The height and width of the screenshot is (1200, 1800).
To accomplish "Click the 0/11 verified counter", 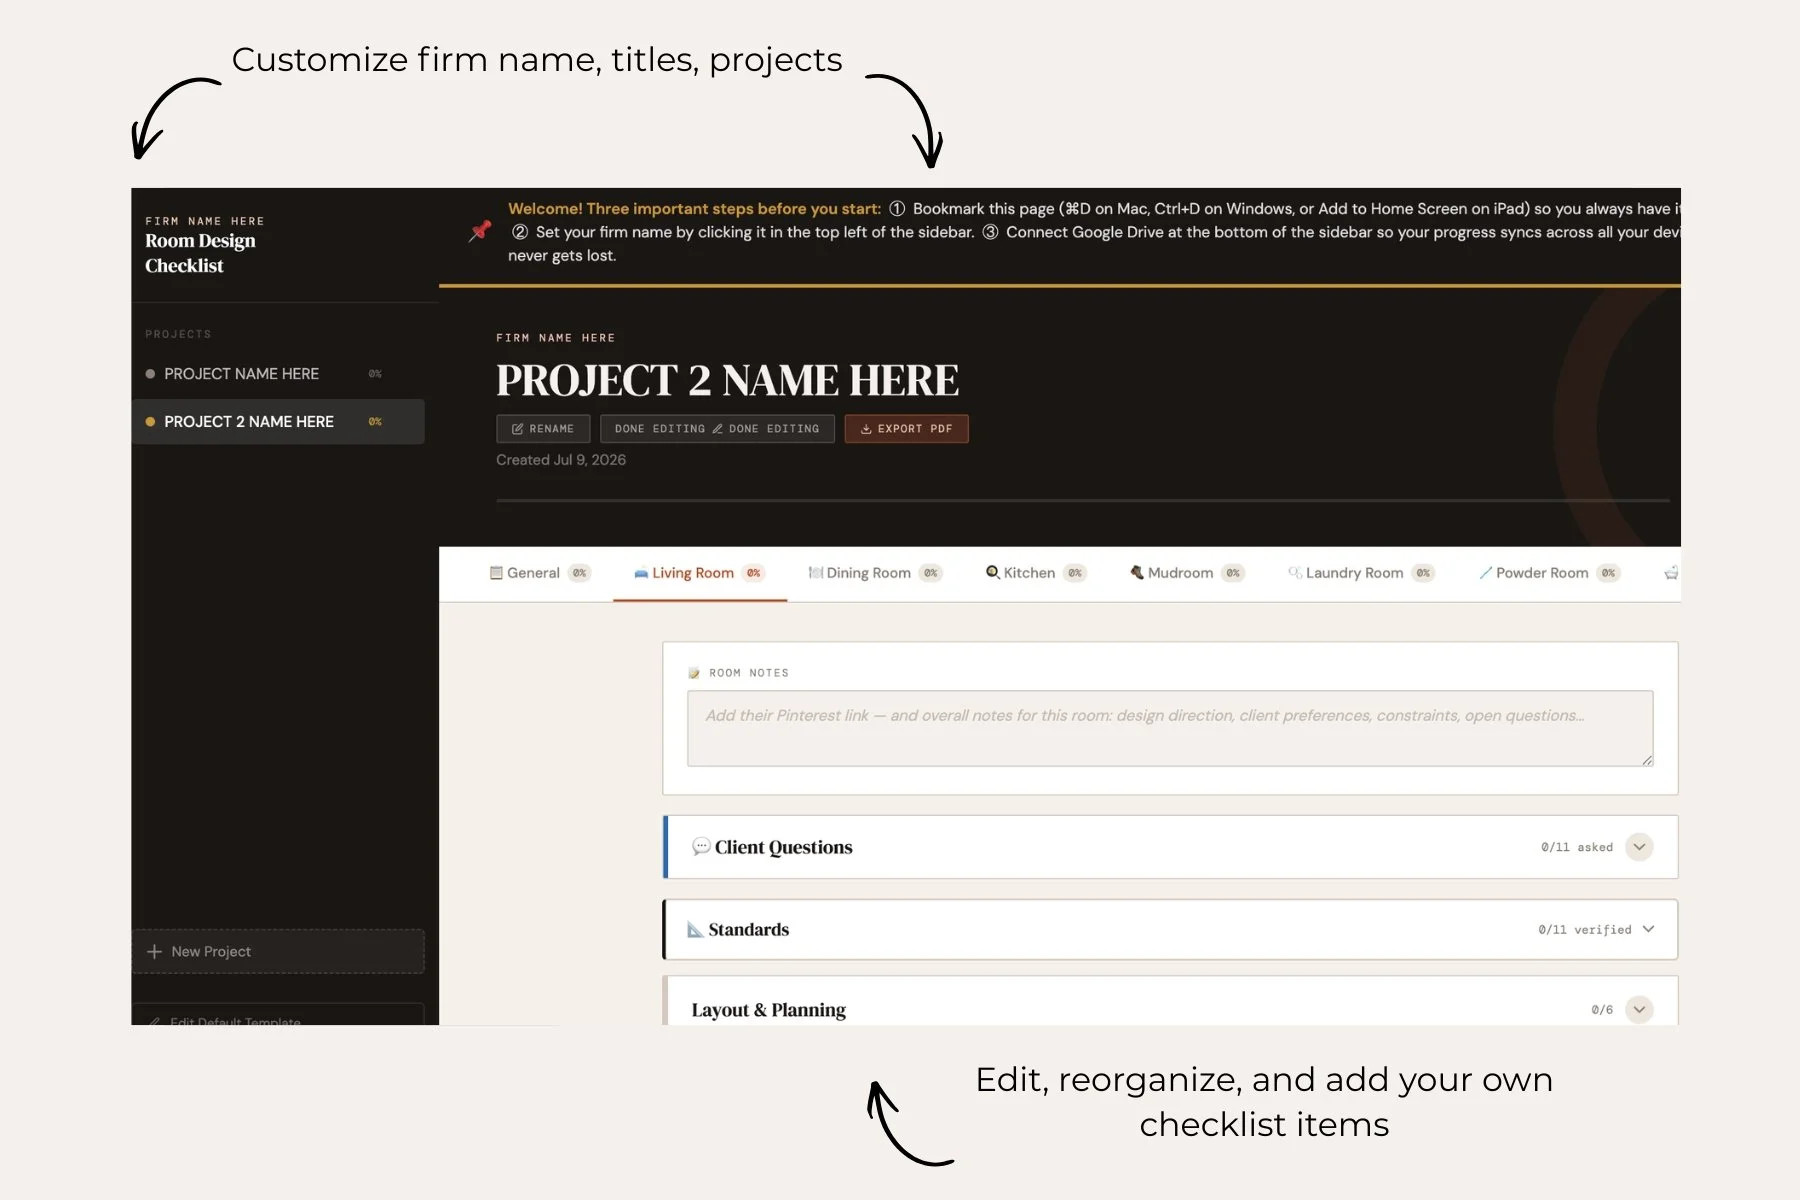I will 1585,930.
